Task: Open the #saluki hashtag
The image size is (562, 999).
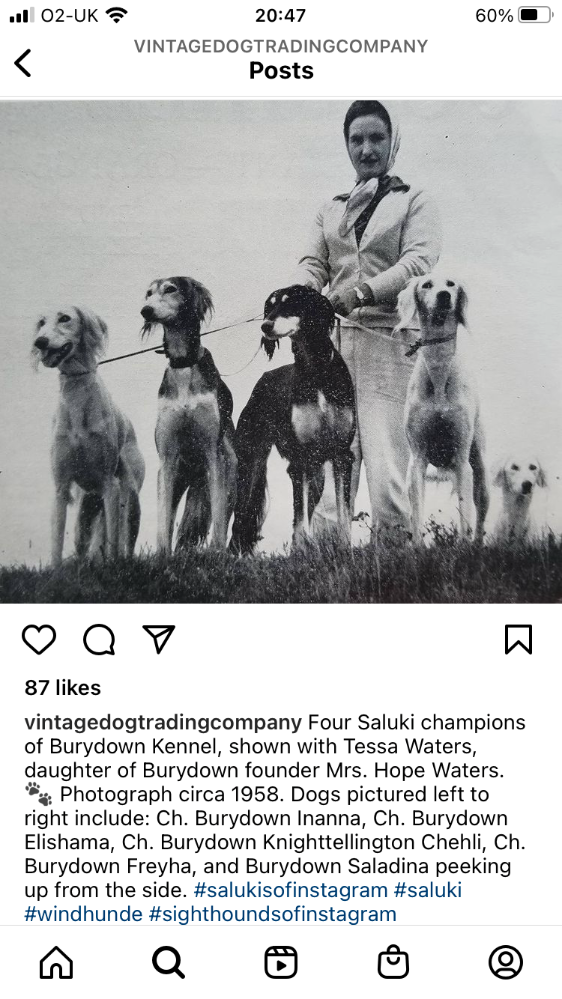Action: coord(428,890)
